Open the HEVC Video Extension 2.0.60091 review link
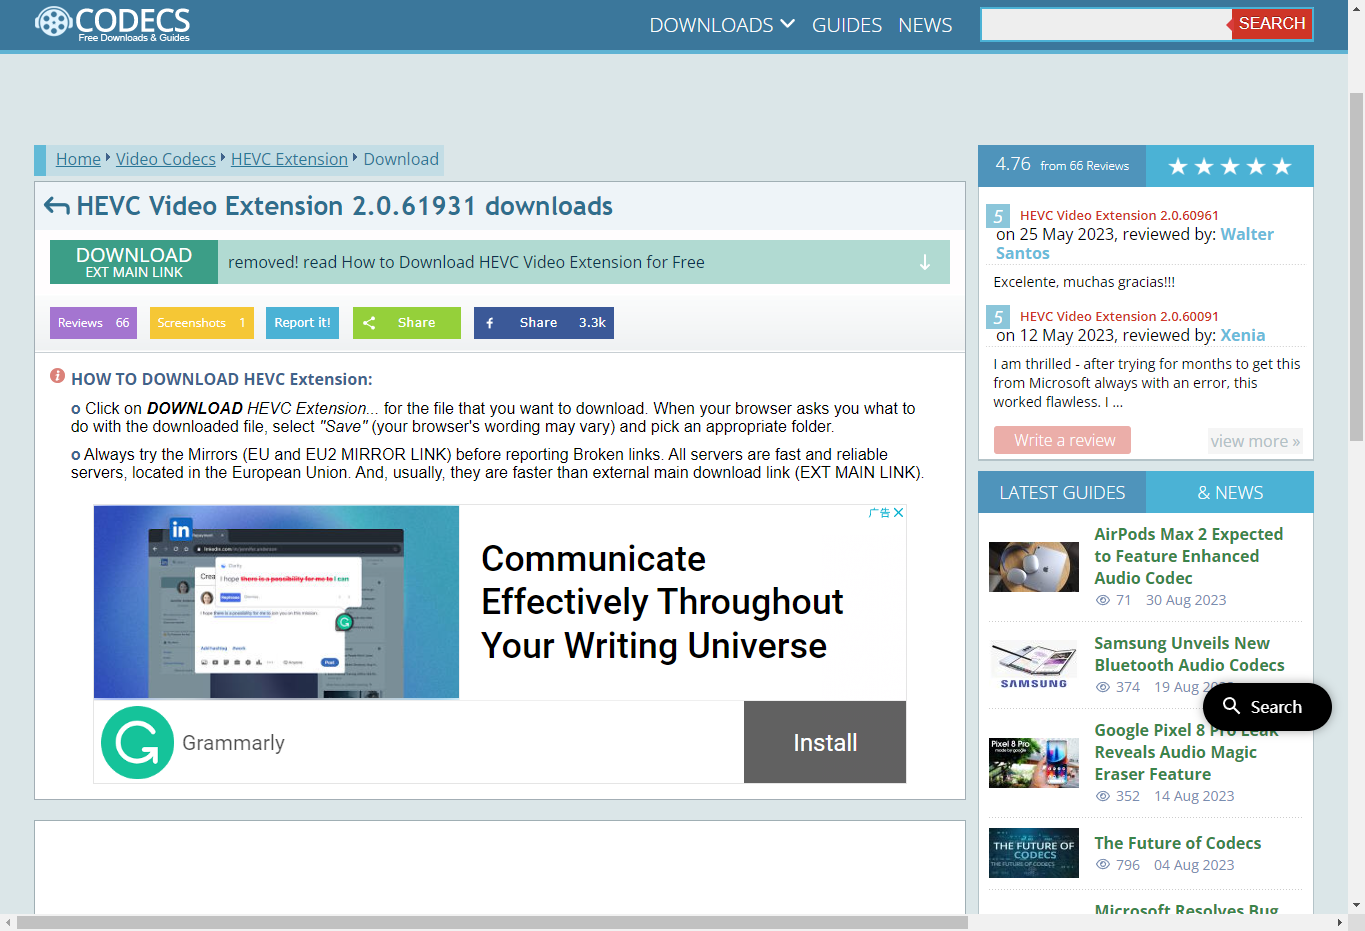 [1119, 316]
